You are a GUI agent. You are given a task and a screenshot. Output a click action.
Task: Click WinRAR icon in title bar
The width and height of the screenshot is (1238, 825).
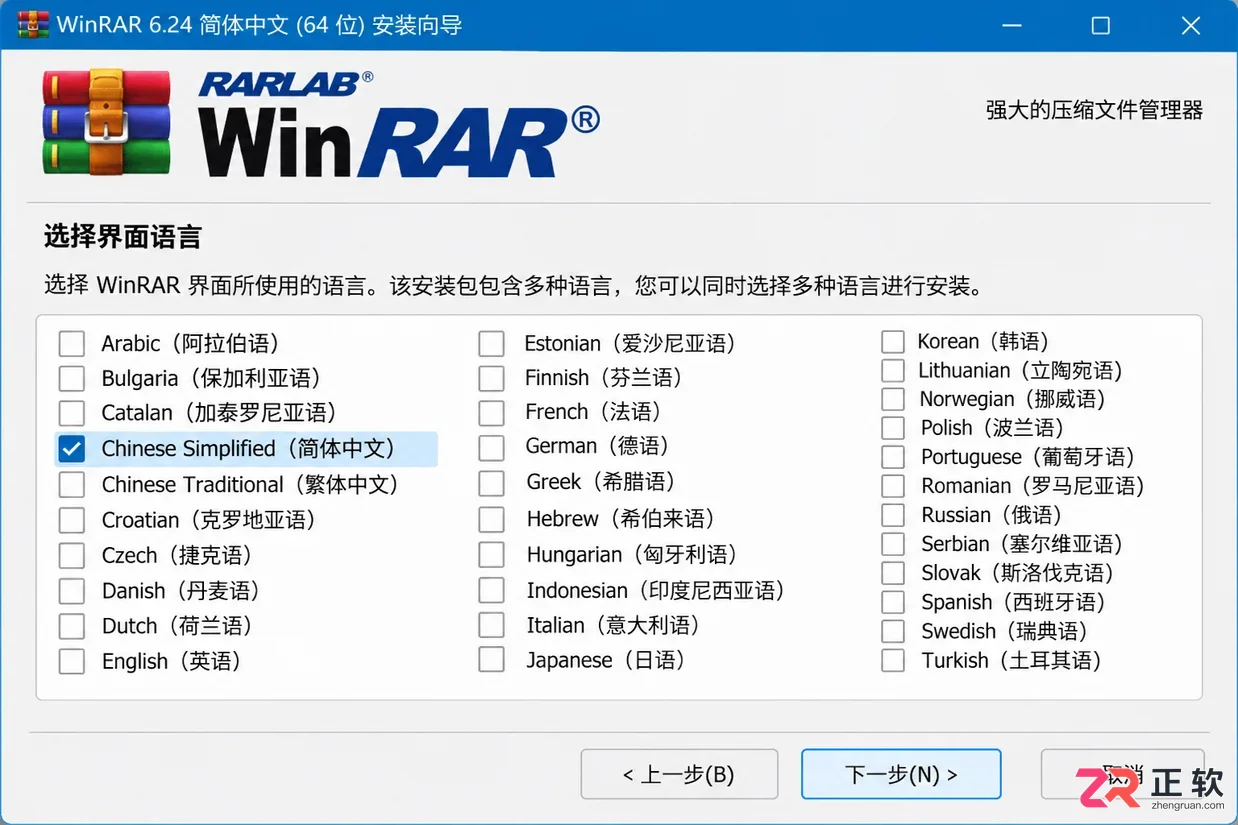[33, 25]
